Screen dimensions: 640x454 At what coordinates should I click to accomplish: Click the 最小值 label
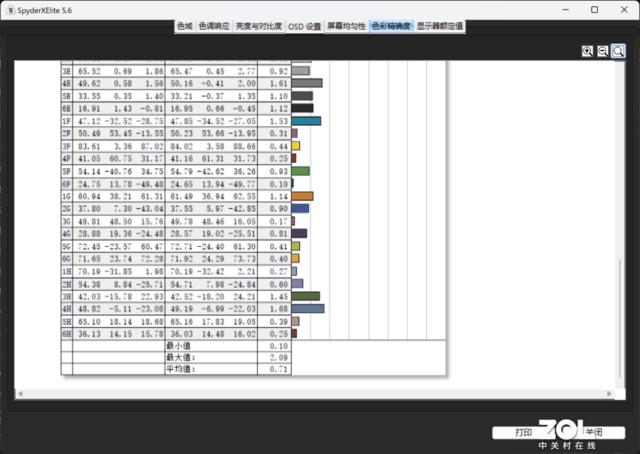click(x=178, y=346)
